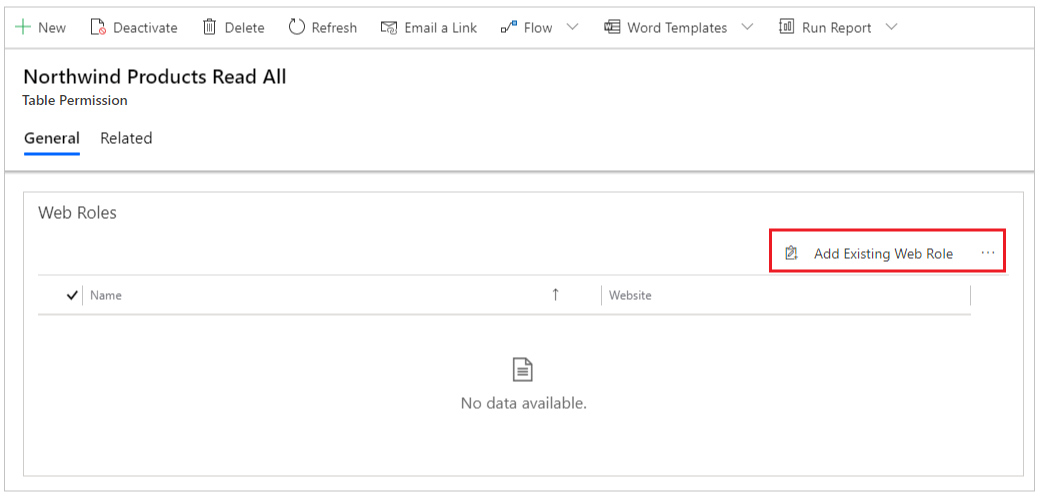Click the Run Report chart icon
The image size is (1042, 499).
point(787,27)
